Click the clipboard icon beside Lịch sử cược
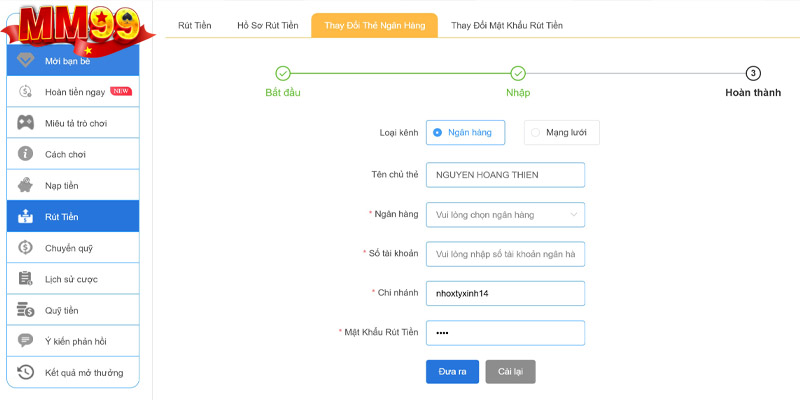The height and width of the screenshot is (400, 800). click(x=26, y=278)
